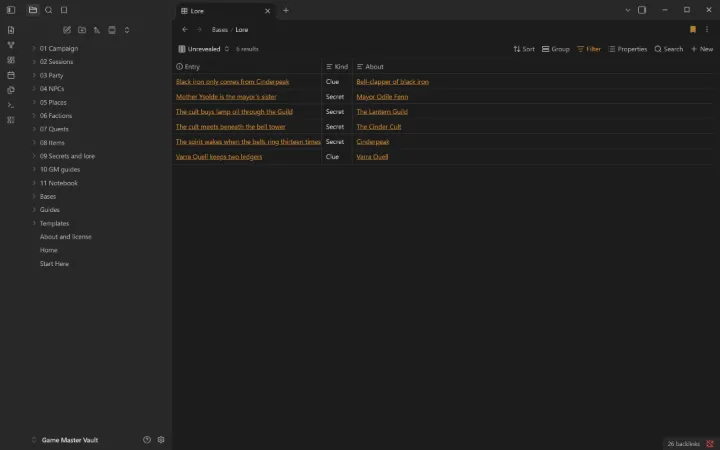Click the New entry button

[x=702, y=49]
